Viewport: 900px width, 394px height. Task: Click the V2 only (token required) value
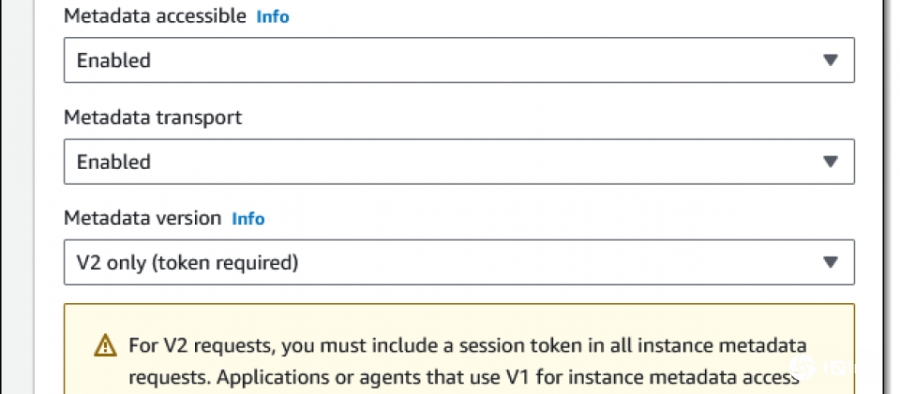click(187, 263)
